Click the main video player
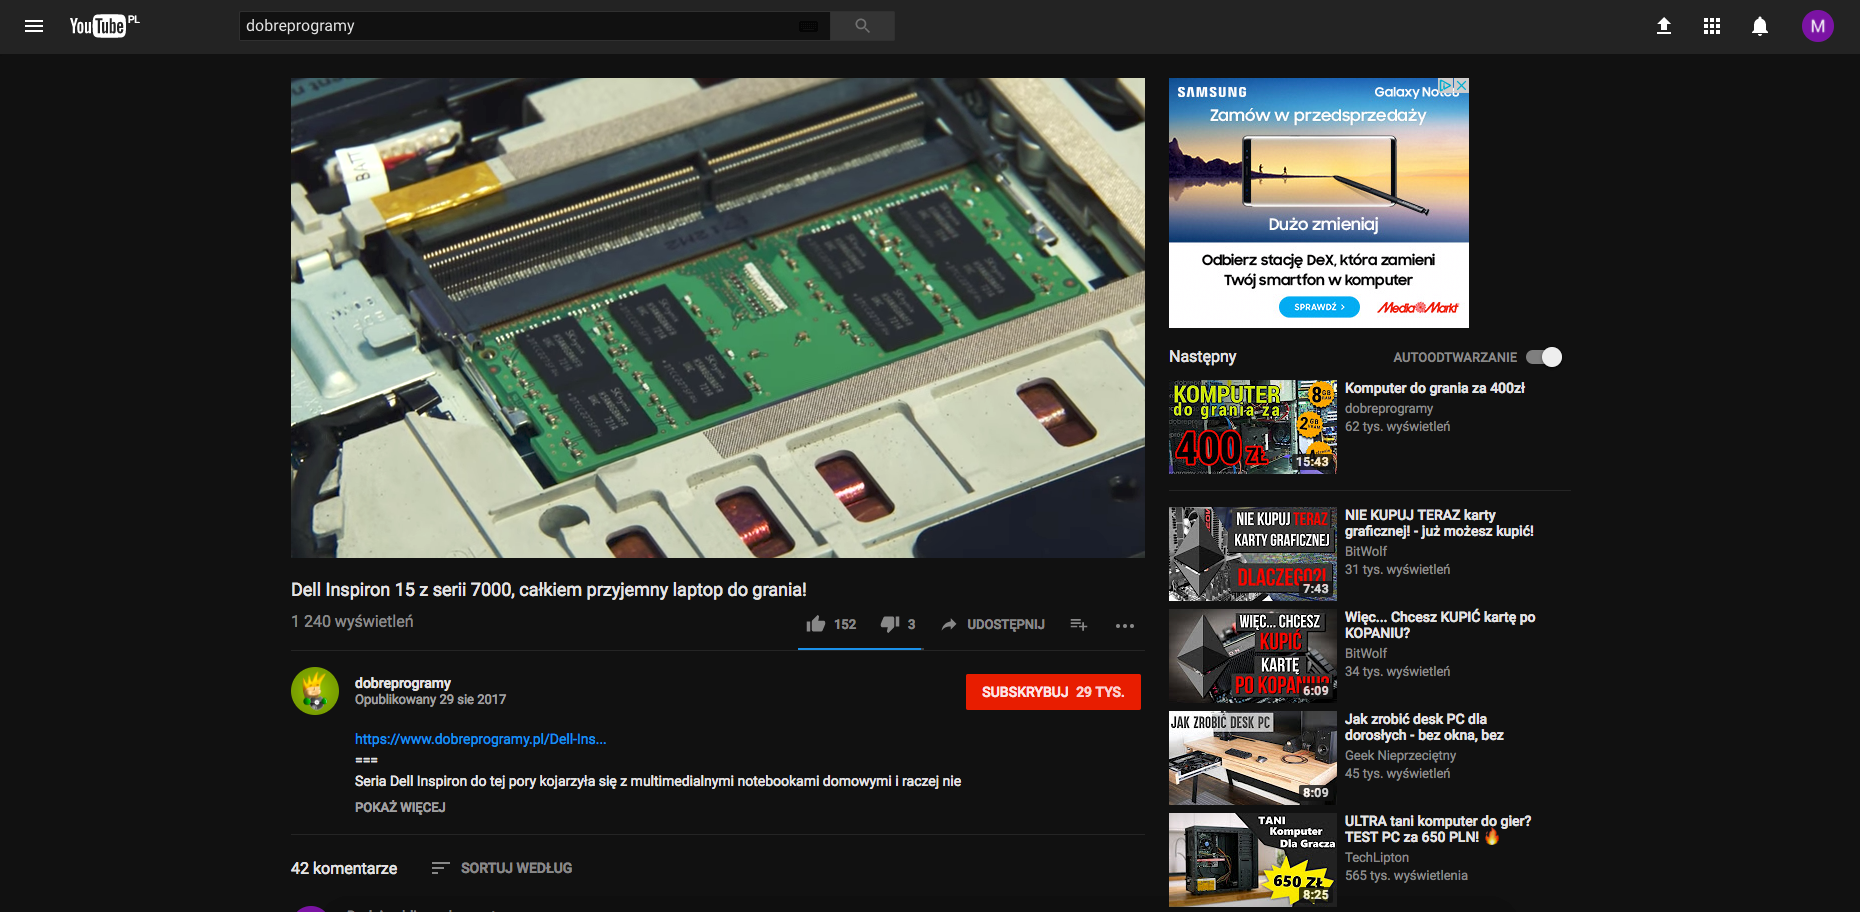Screen dimensions: 1860x912 718,318
